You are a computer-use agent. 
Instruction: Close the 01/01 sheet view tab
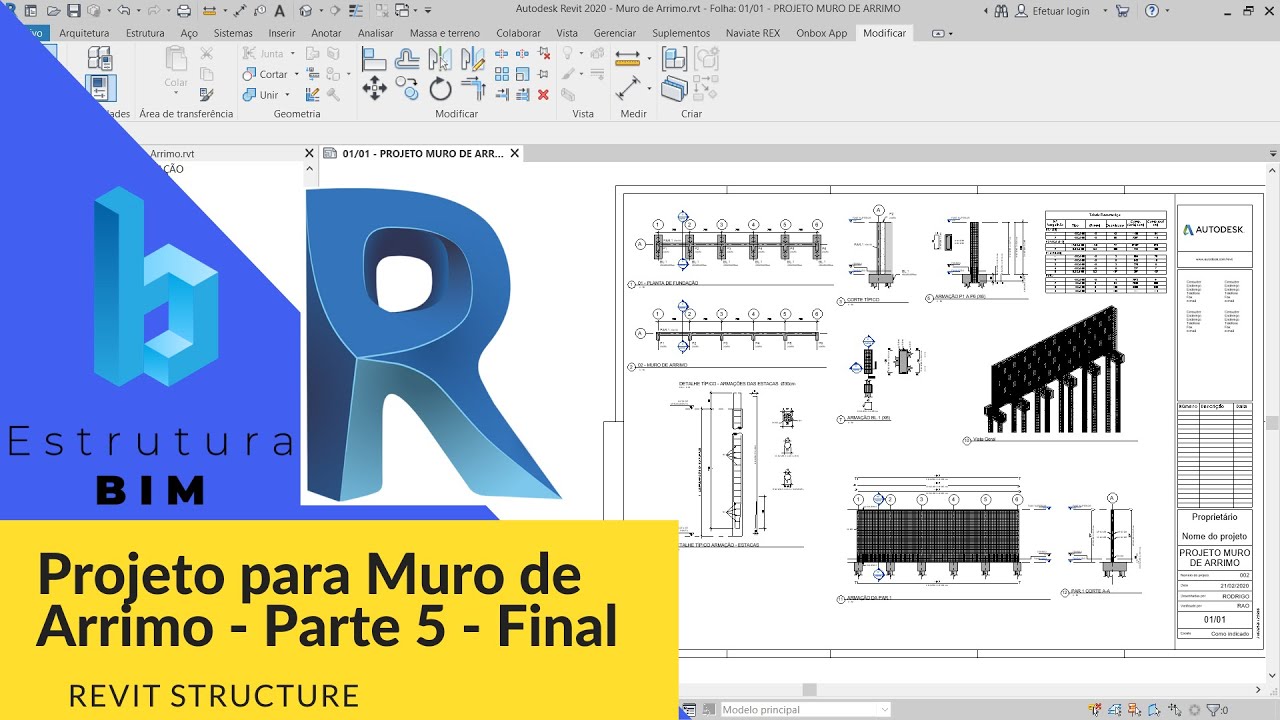pyautogui.click(x=515, y=154)
